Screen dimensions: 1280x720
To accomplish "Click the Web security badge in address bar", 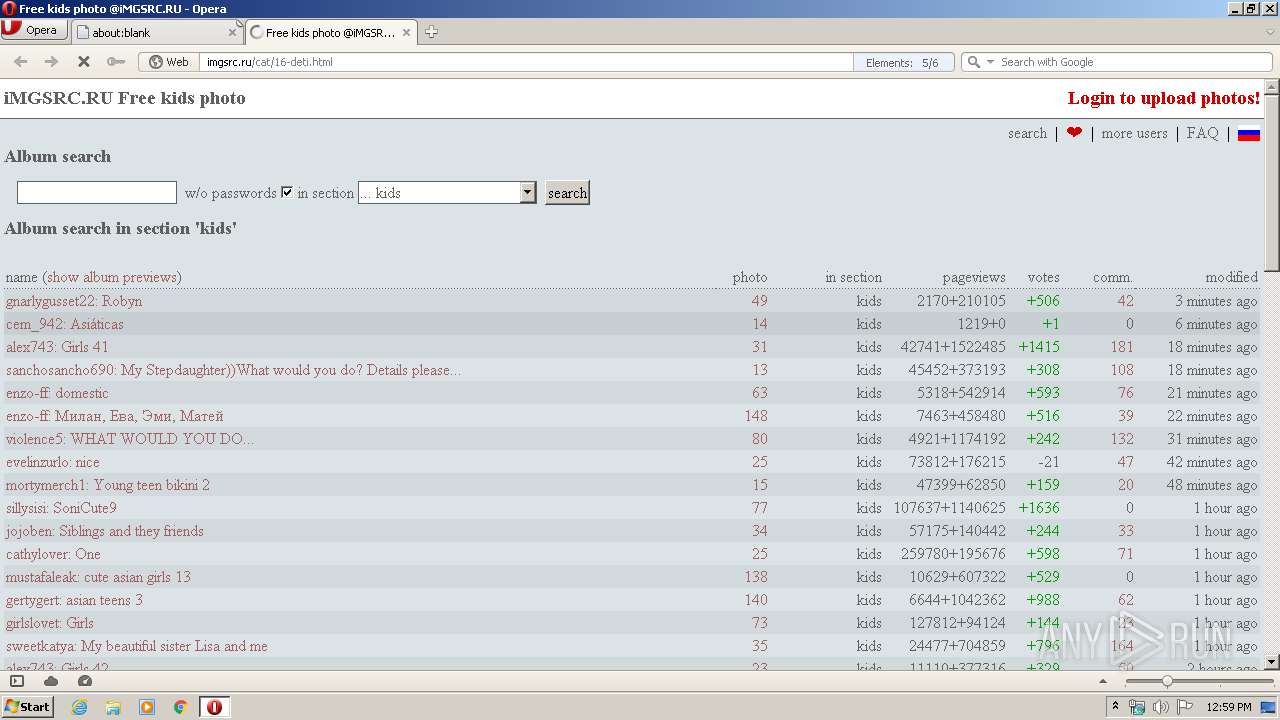I will (169, 62).
